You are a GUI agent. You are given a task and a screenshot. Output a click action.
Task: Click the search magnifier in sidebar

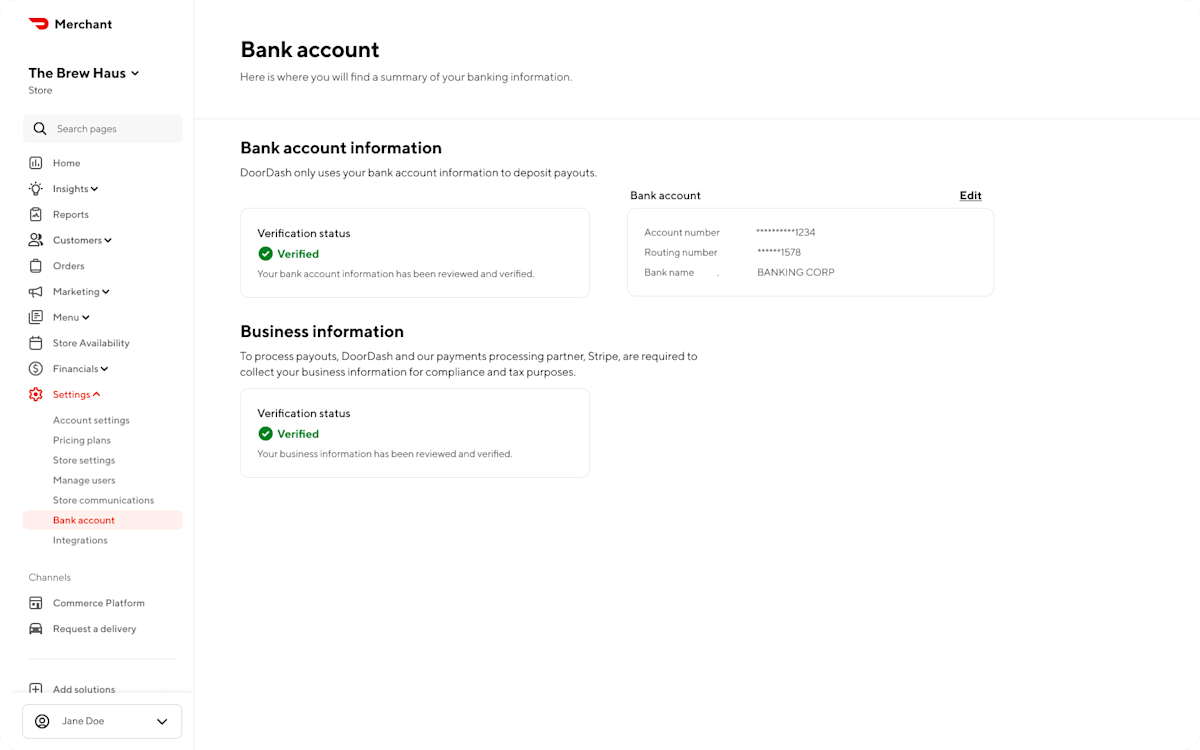[40, 128]
